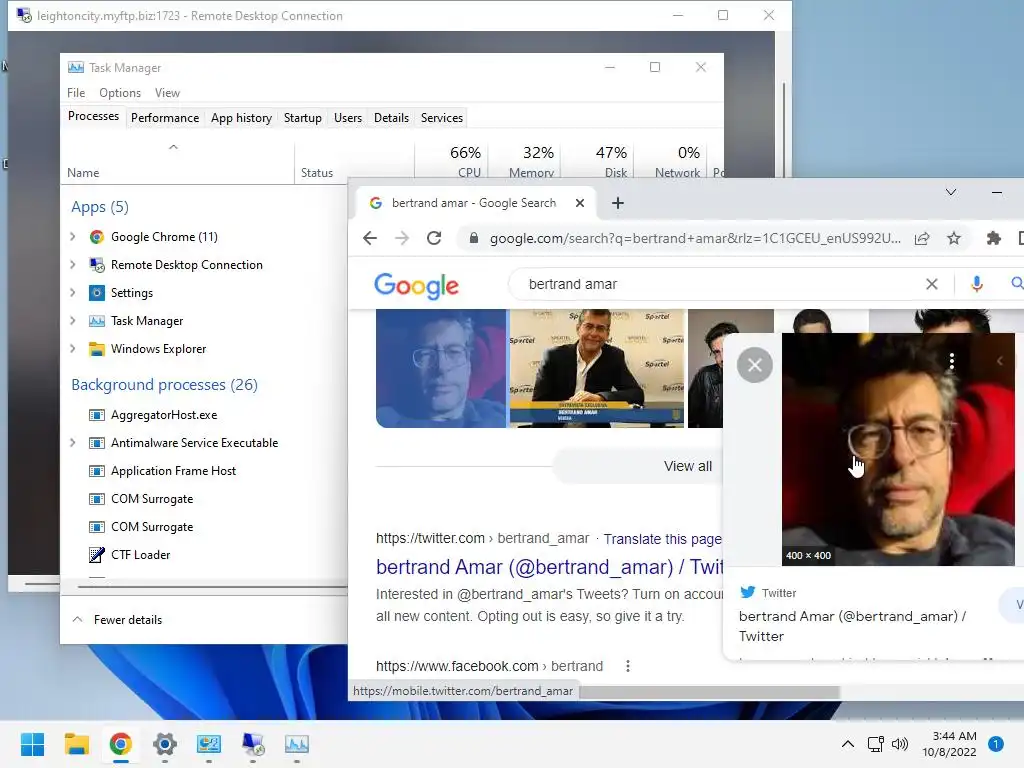
Task: Expand Antimalware Service Executable row
Action: 72,443
